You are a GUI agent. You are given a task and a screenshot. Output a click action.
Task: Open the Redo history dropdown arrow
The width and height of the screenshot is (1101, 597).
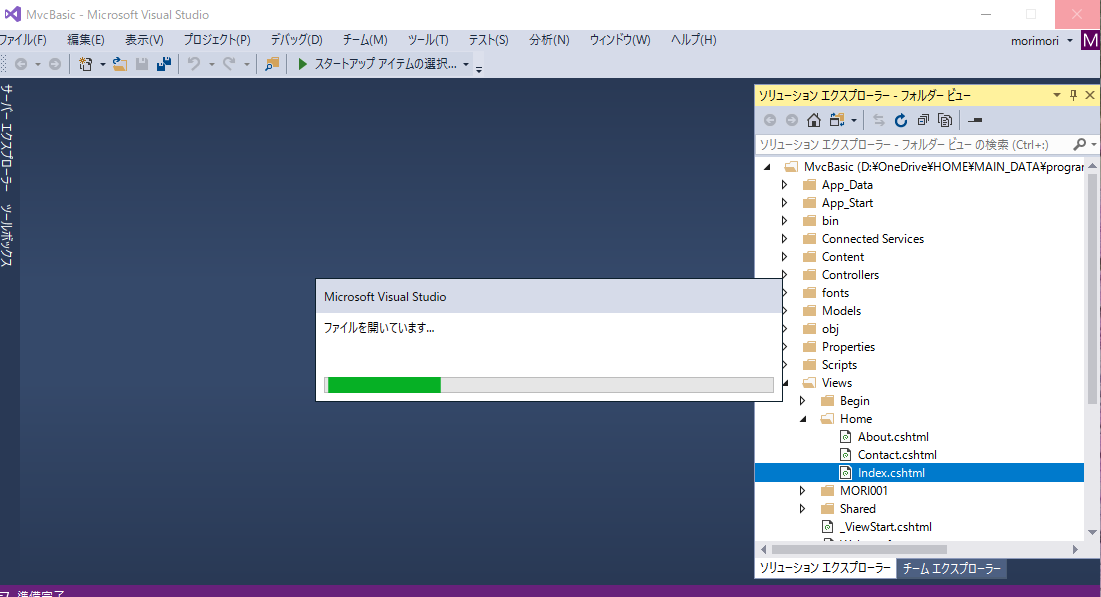pos(246,65)
